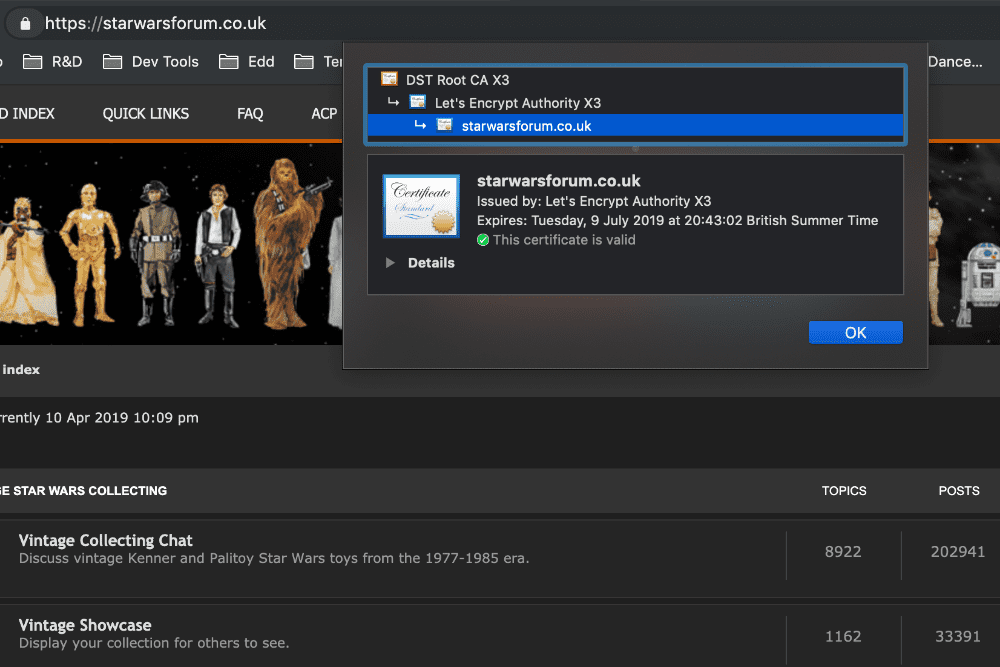Click the Dance... bookmark item
This screenshot has height=667, width=1000.
click(955, 62)
